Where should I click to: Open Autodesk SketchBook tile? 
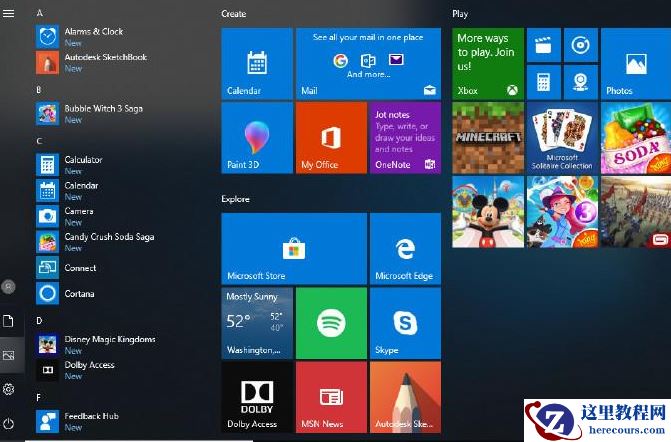click(405, 397)
